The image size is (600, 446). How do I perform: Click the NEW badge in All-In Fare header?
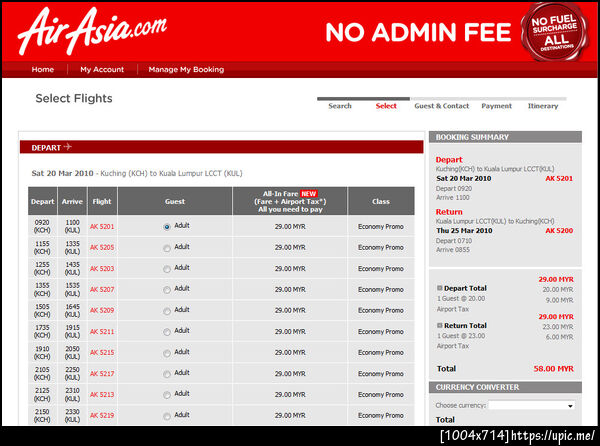click(308, 194)
